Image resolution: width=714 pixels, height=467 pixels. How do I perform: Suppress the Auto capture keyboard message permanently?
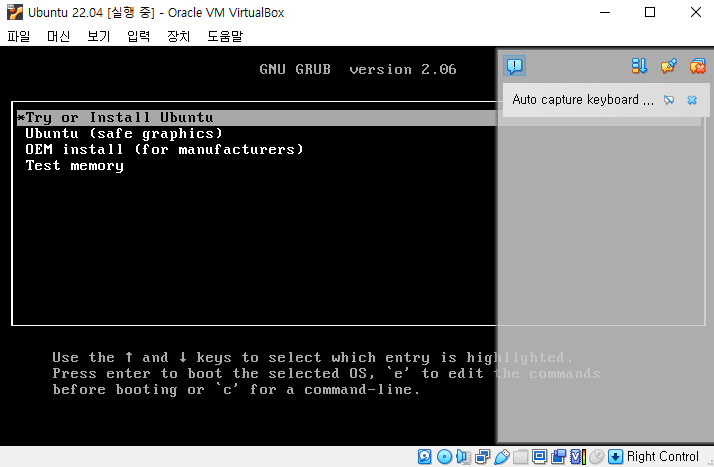click(668, 100)
